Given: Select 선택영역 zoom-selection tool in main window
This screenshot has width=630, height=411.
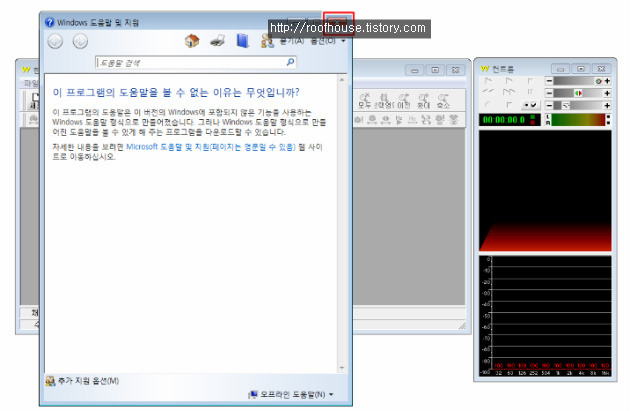Looking at the screenshot, I should click(384, 101).
